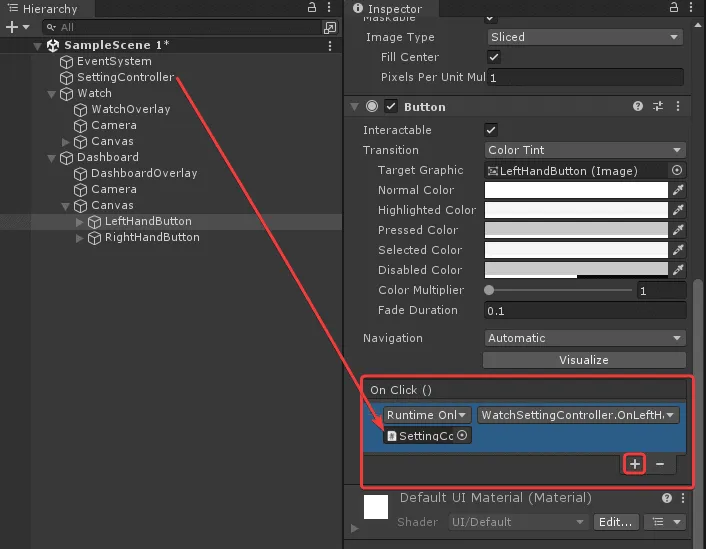The height and width of the screenshot is (549, 706).
Task: Open the Button component context menu dots
Action: click(678, 106)
